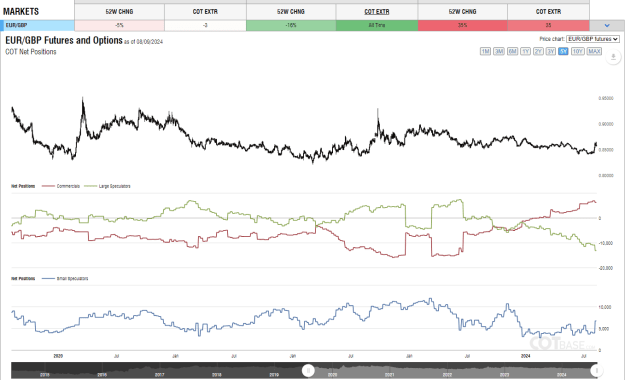
Task: Set chart range to 6M
Action: [512, 51]
